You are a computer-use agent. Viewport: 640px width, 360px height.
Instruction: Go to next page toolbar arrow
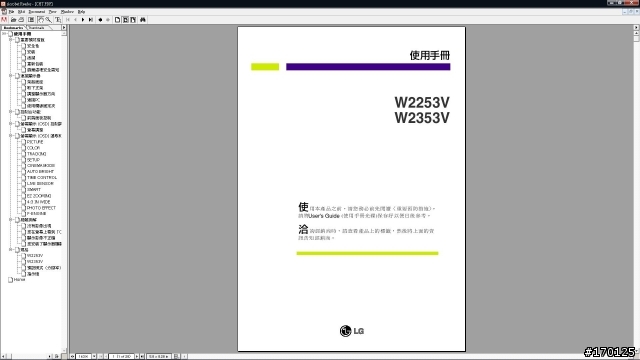(x=83, y=20)
